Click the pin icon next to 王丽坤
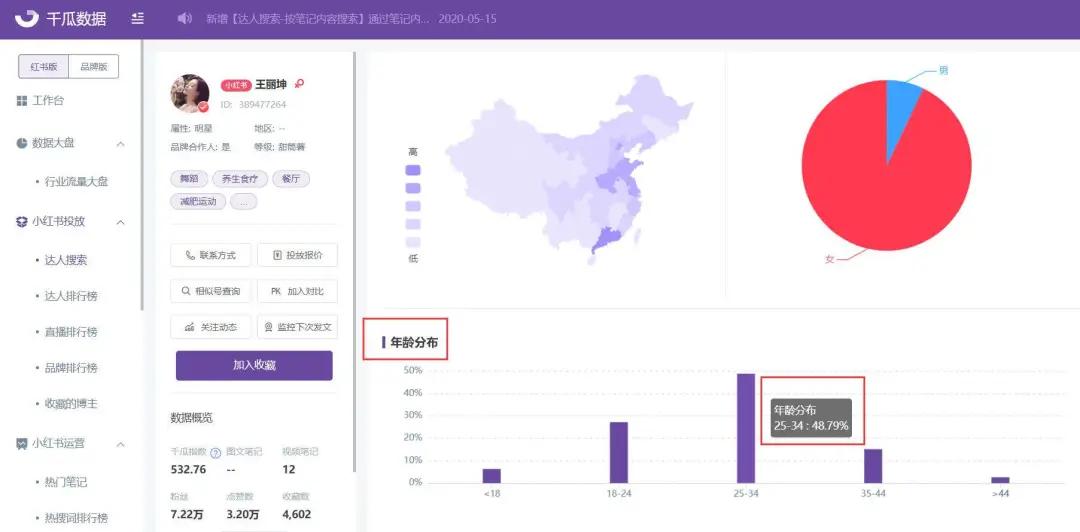 pyautogui.click(x=299, y=84)
